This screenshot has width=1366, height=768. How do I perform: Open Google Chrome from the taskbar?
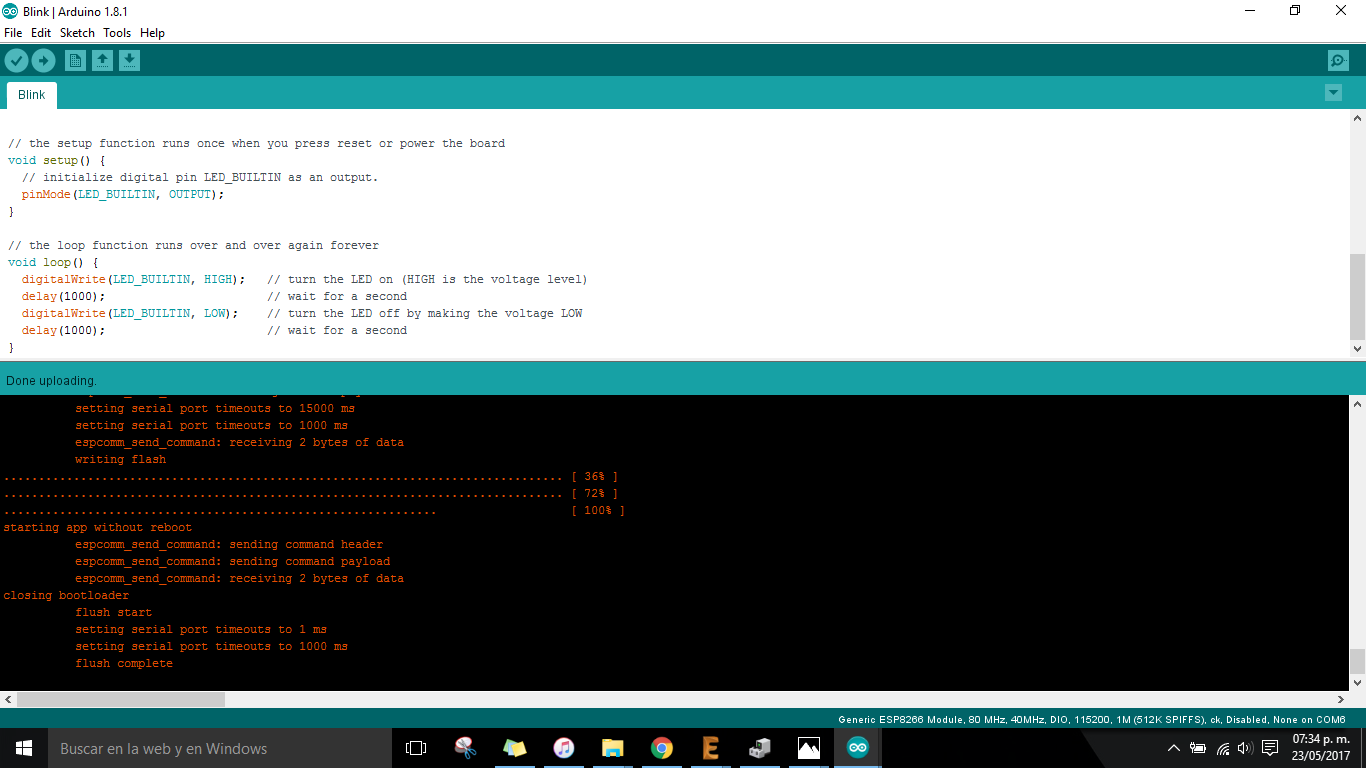tap(661, 748)
